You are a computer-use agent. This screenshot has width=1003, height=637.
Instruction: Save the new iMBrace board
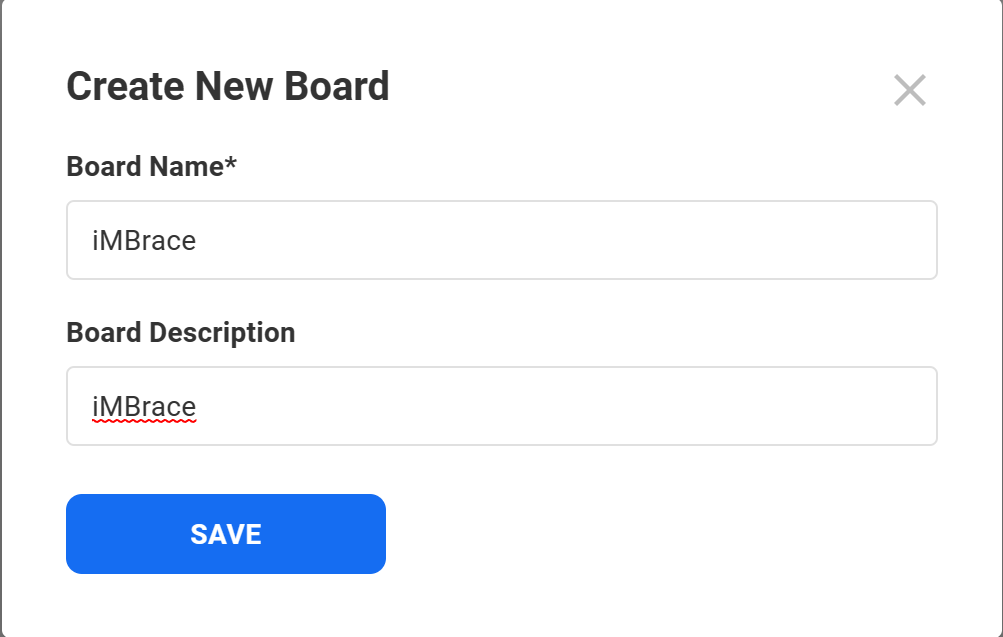(226, 534)
